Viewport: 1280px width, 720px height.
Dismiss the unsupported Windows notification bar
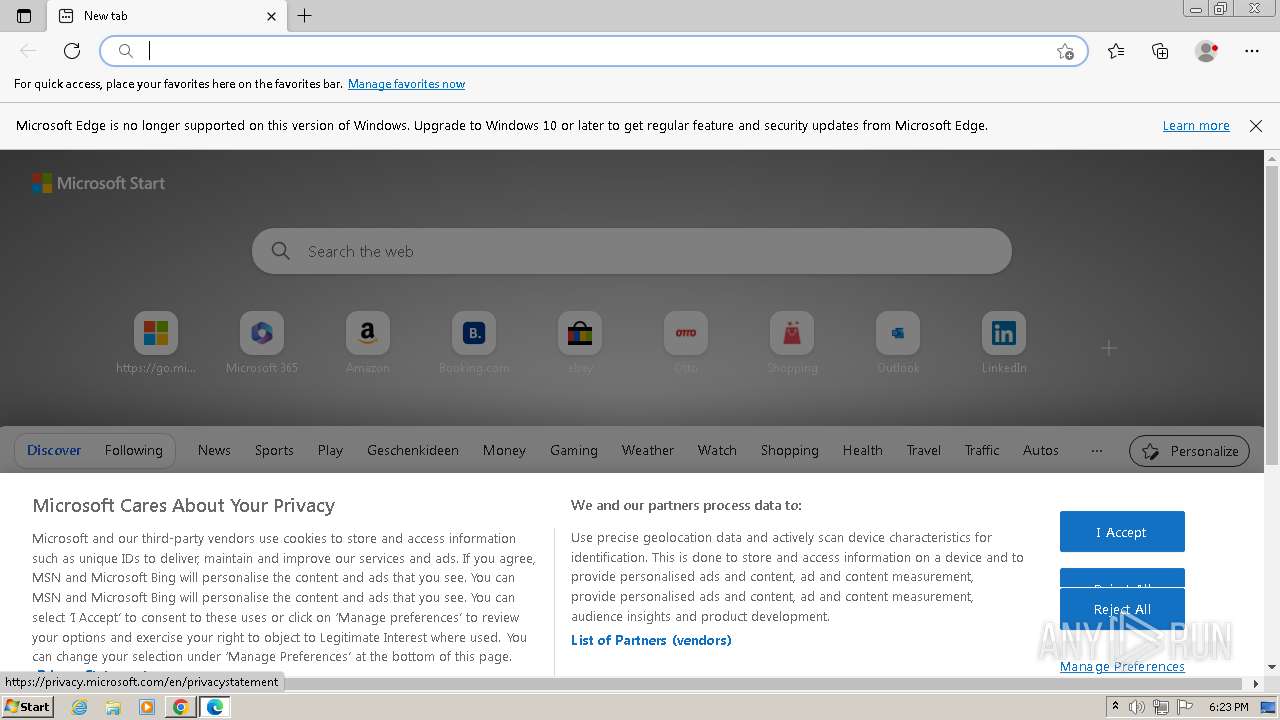tap(1256, 126)
